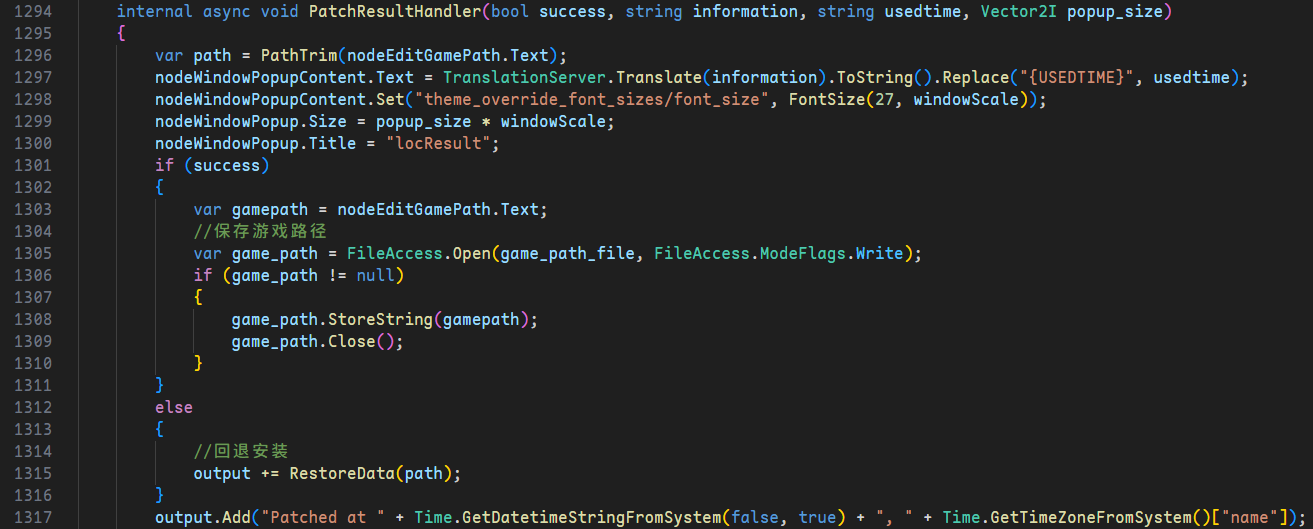This screenshot has width=1313, height=529.
Task: Click line number 1312 in the gutter
Action: pyautogui.click(x=34, y=407)
